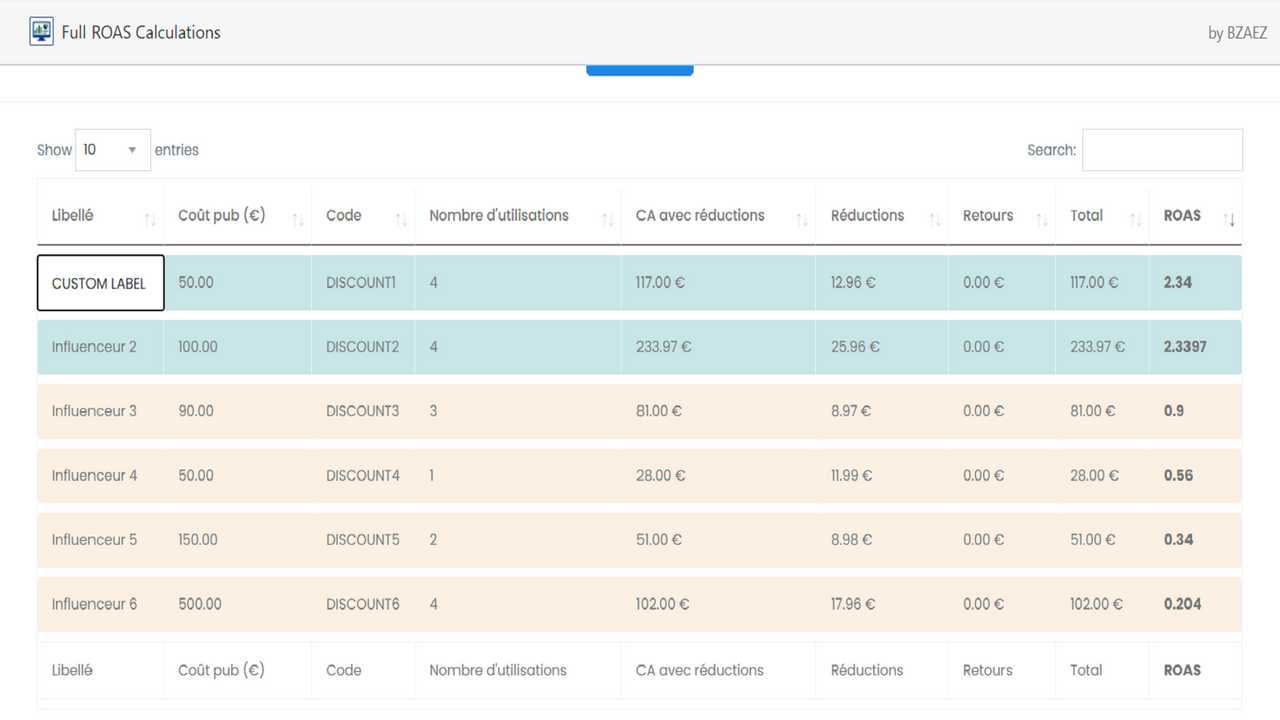1280x720 pixels.
Task: Click the DISCOUNT3 code cell
Action: click(363, 411)
